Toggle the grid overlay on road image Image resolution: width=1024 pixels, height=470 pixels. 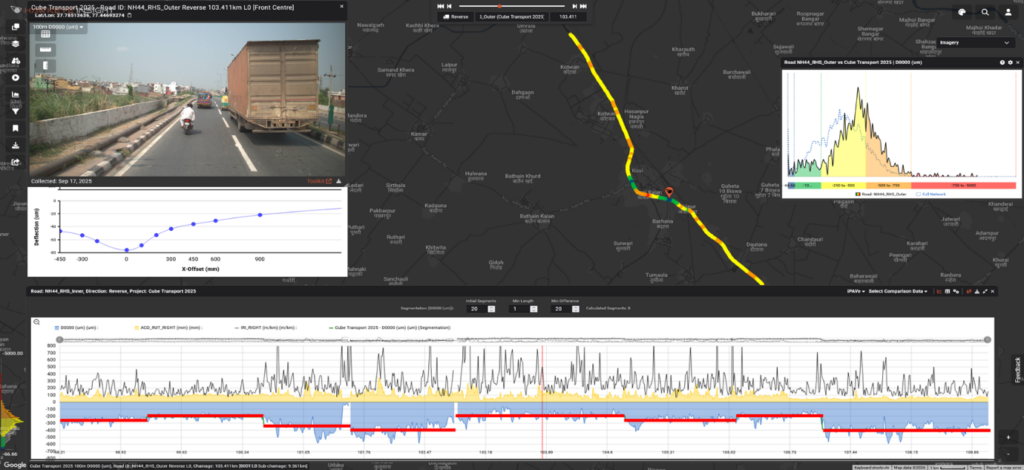coord(47,35)
